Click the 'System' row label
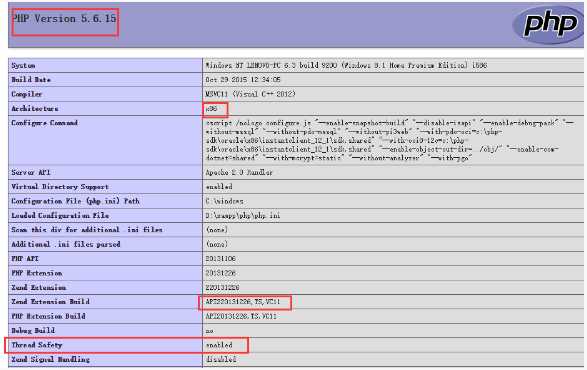Image resolution: width=587 pixels, height=370 pixels. tap(23, 66)
